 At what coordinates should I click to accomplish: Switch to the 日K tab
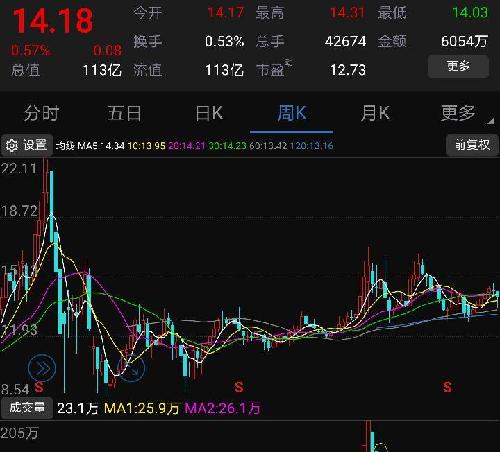point(209,113)
